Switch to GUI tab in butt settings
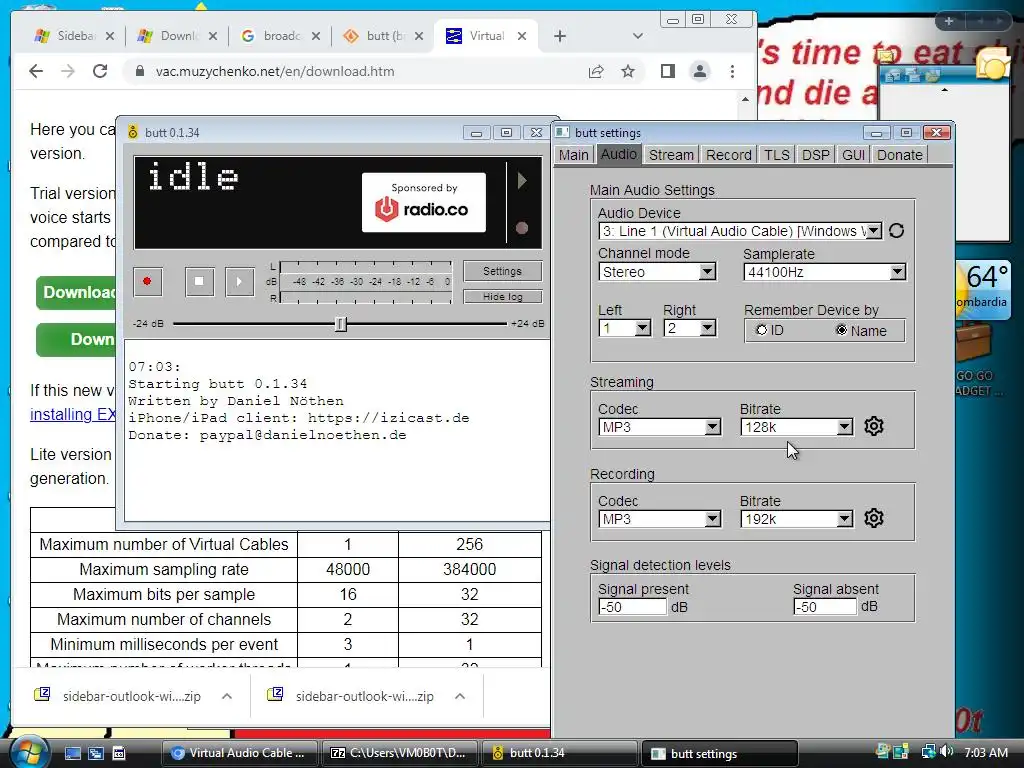Screen dimensions: 1024x768 tap(854, 155)
